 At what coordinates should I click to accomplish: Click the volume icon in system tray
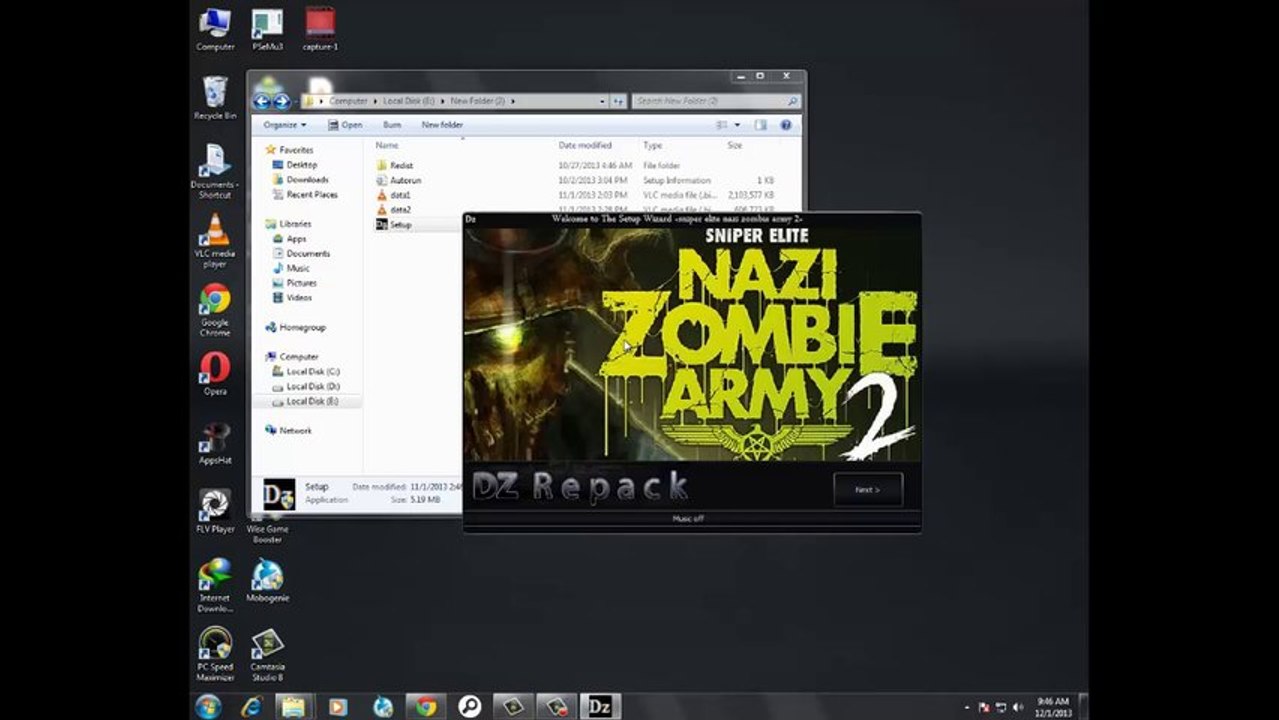(x=1017, y=707)
